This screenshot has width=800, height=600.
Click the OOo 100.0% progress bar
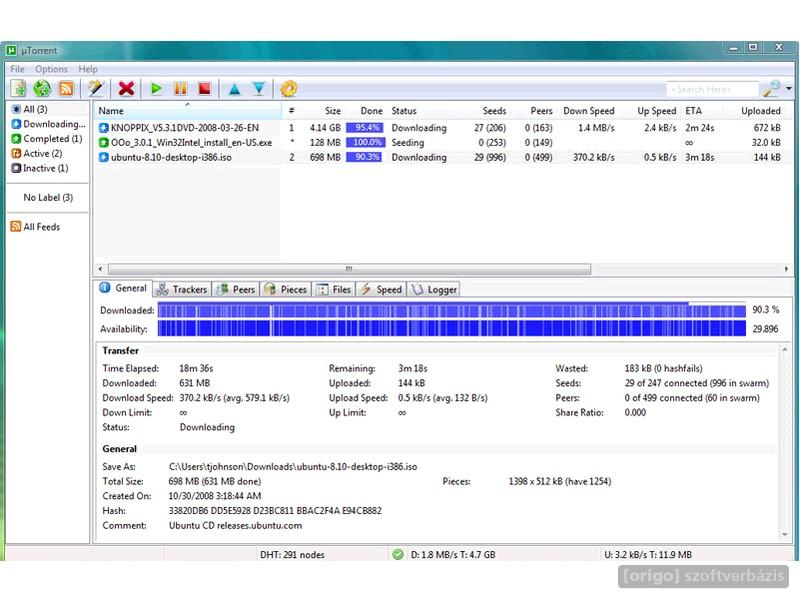365,143
